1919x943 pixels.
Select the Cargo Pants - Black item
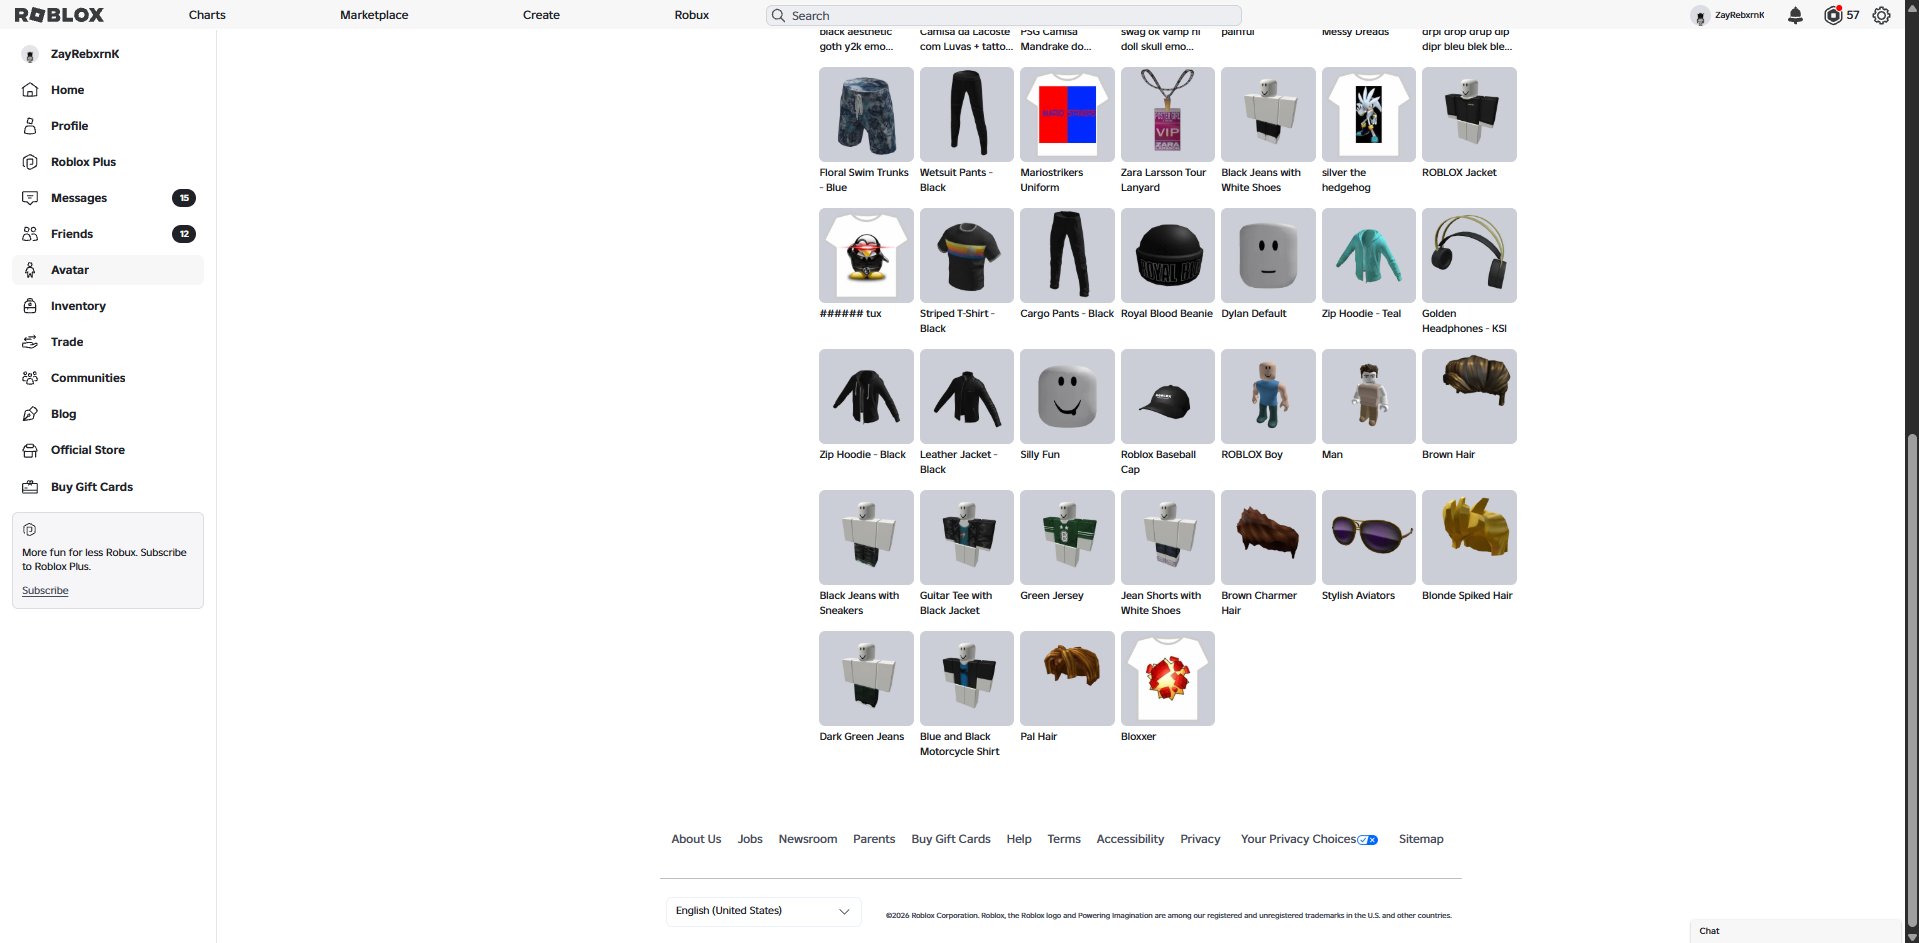pos(1067,255)
